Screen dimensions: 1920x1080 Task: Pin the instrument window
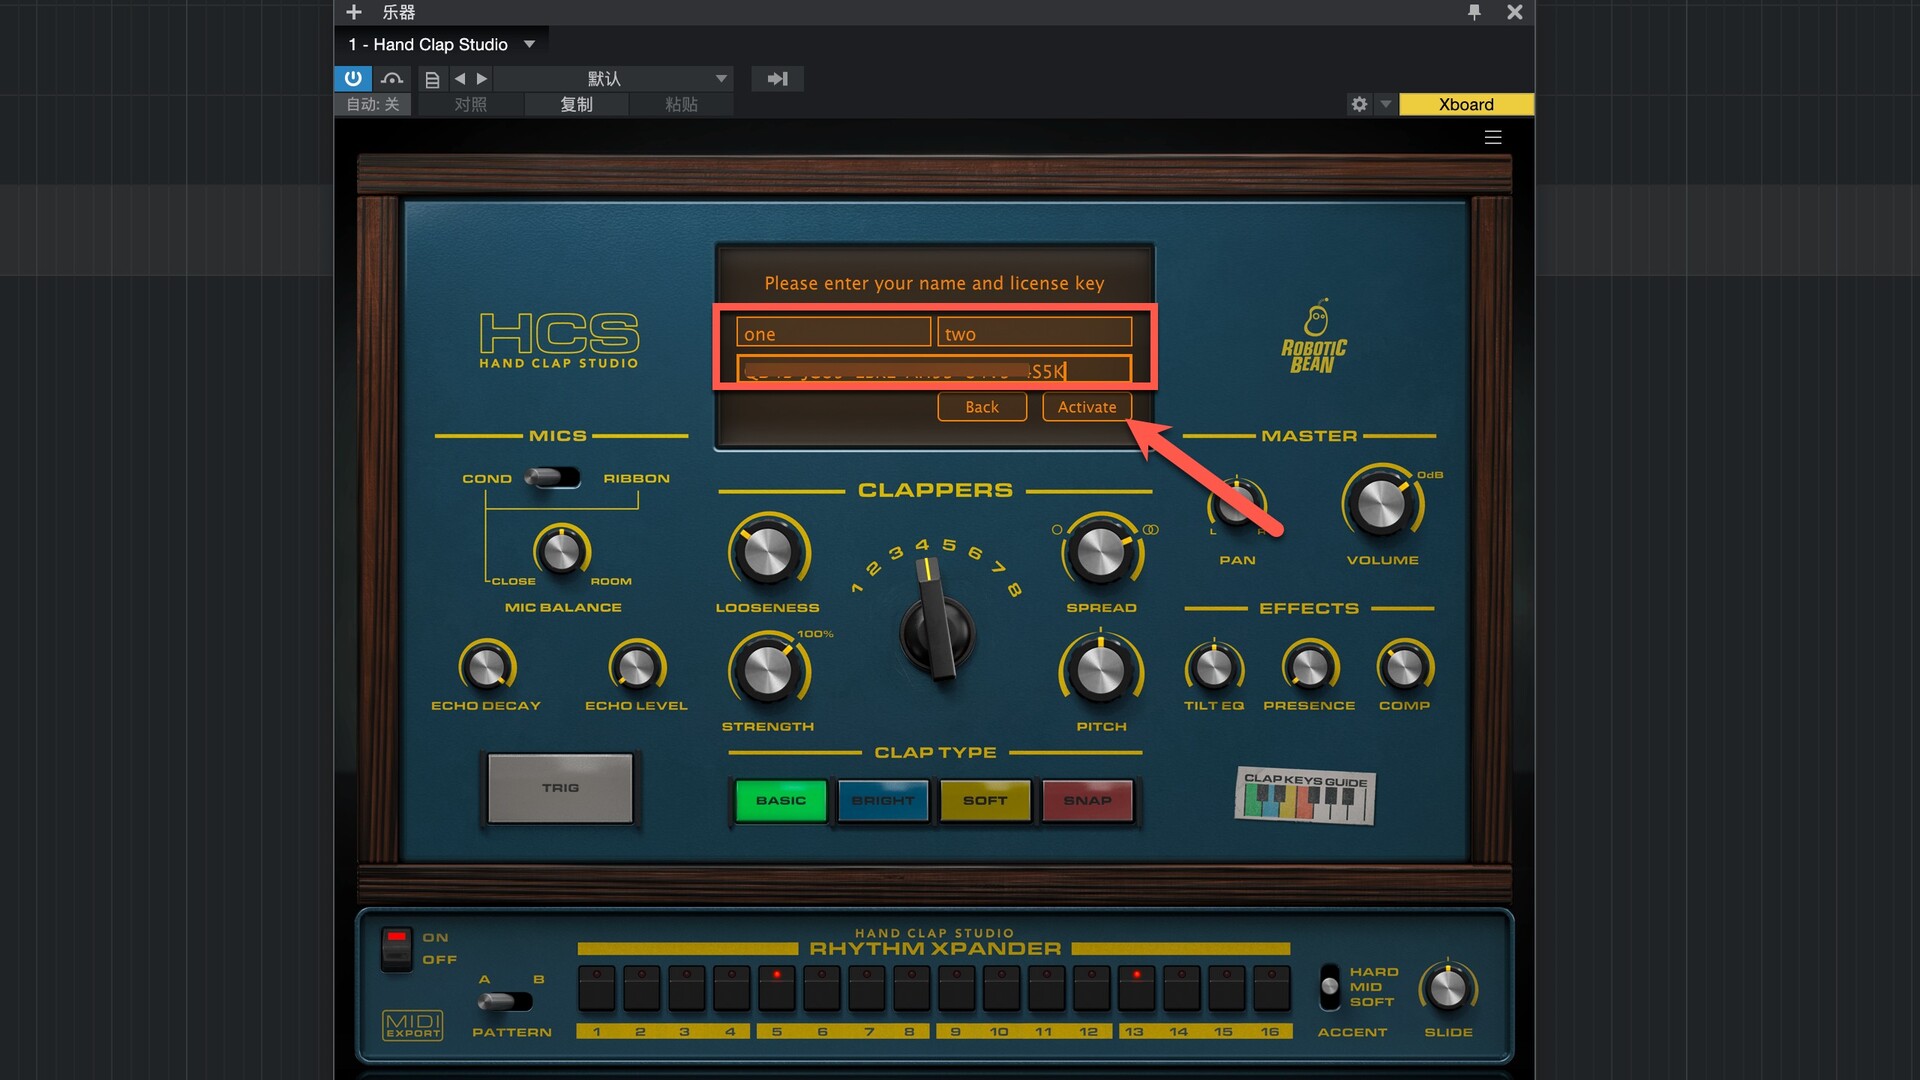click(x=1474, y=12)
